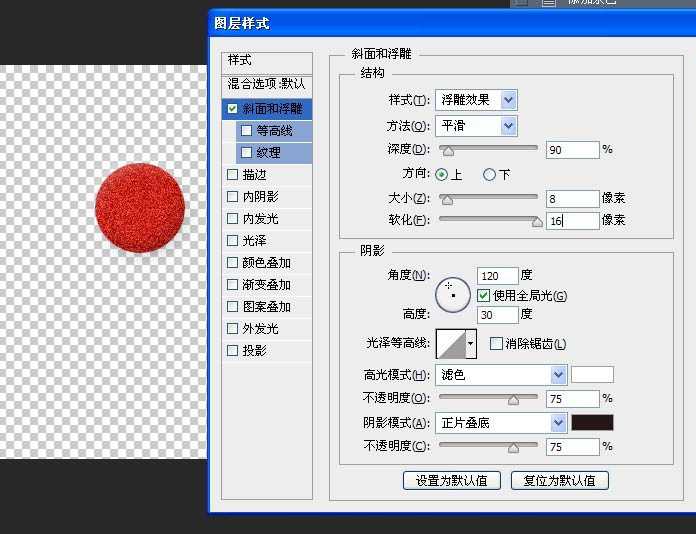696x534 pixels.
Task: Select the 描边 list item label
Action: (x=254, y=174)
